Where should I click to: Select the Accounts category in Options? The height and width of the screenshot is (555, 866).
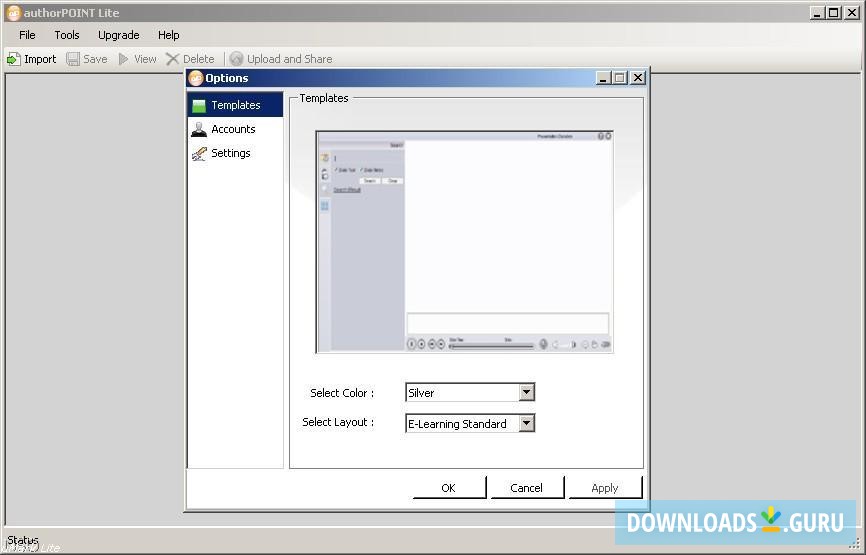click(235, 129)
